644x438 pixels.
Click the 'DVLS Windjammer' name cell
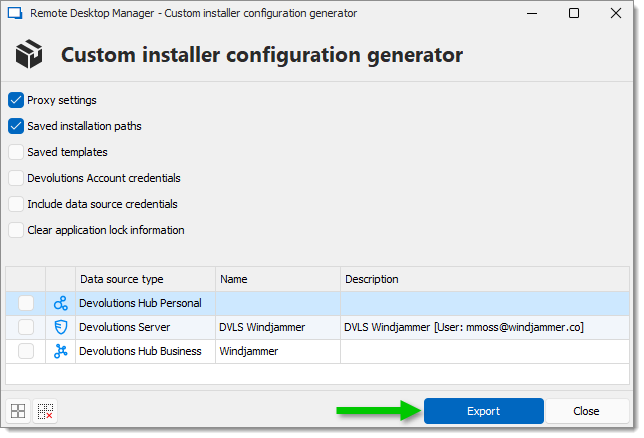[x=278, y=327]
